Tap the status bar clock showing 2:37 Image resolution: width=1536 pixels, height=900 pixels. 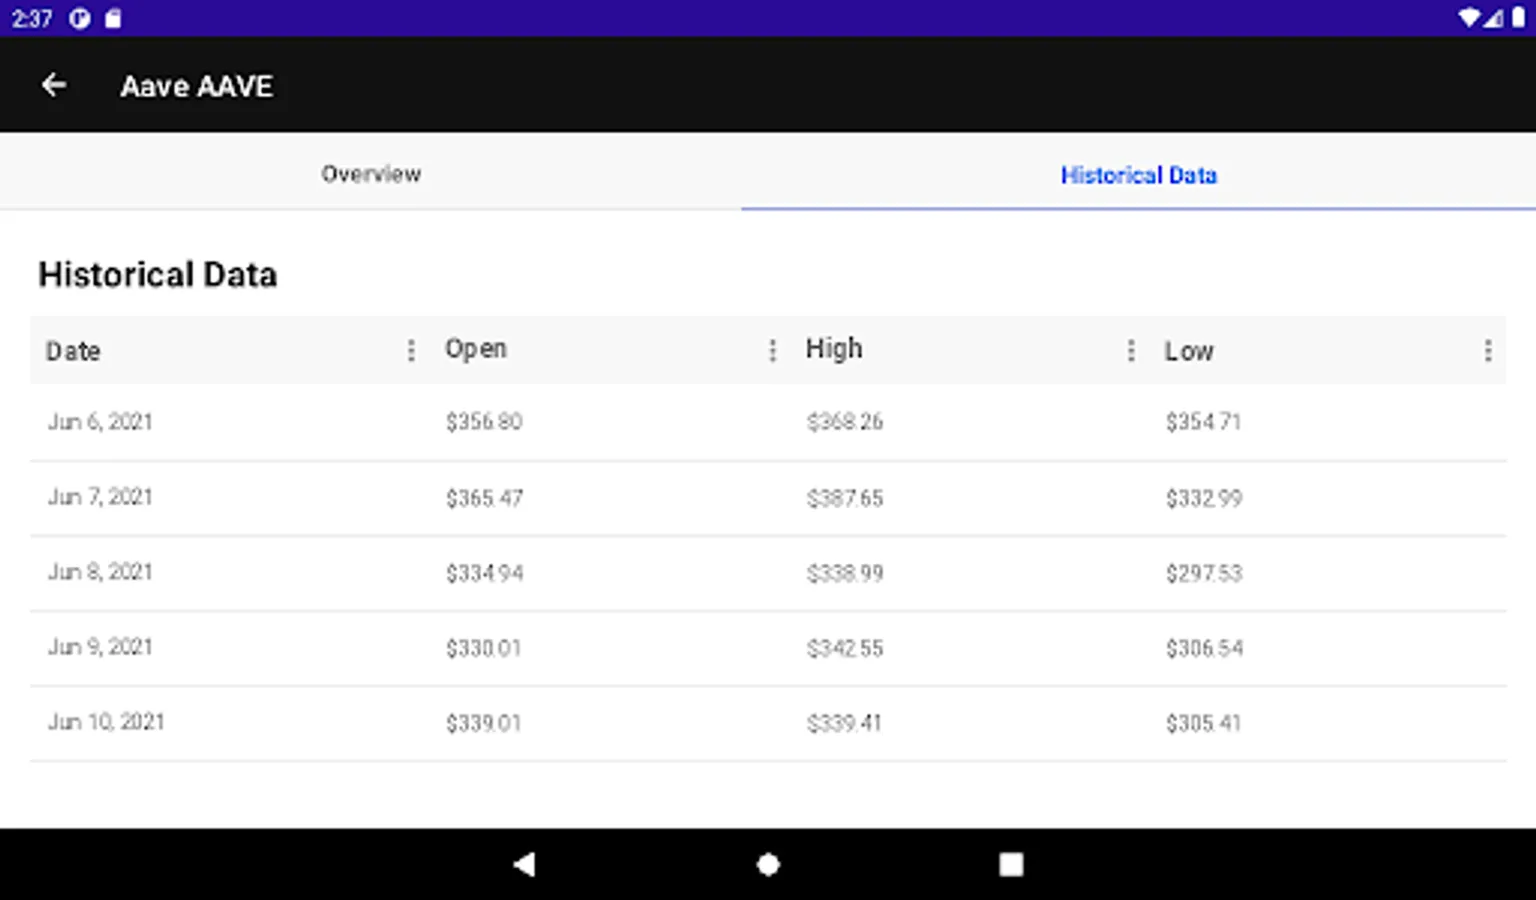click(32, 18)
